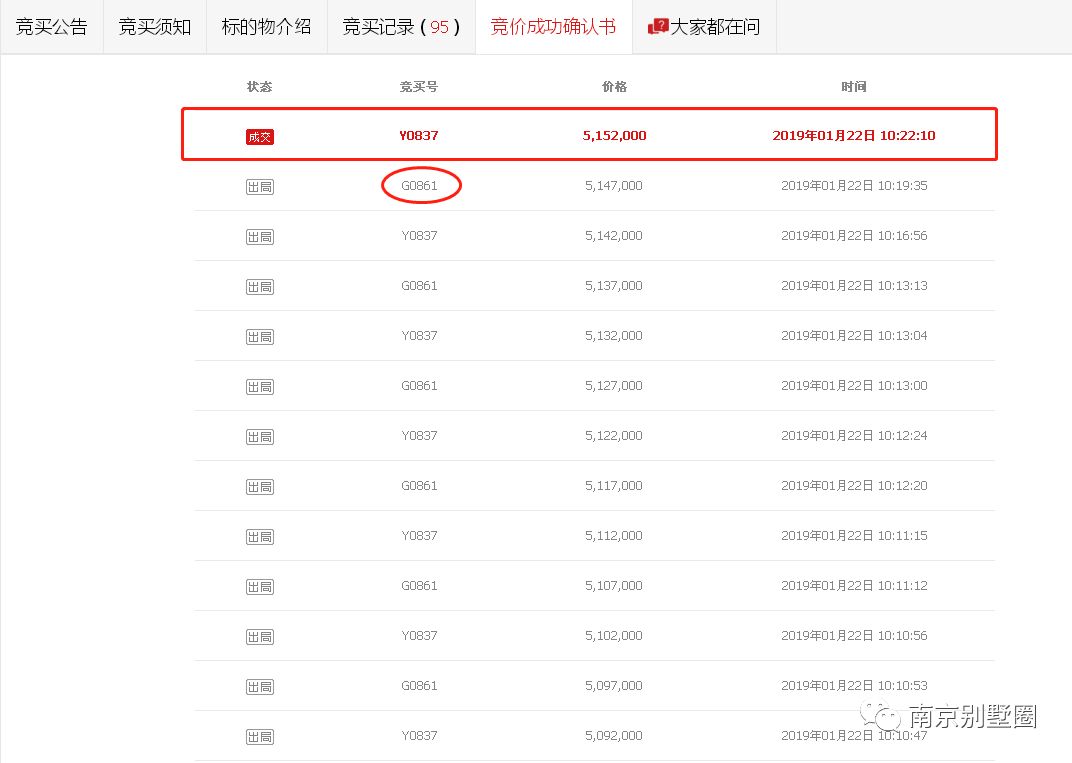The height and width of the screenshot is (763, 1072).
Task: Open the 竞买记录(95) tab
Action: [401, 27]
